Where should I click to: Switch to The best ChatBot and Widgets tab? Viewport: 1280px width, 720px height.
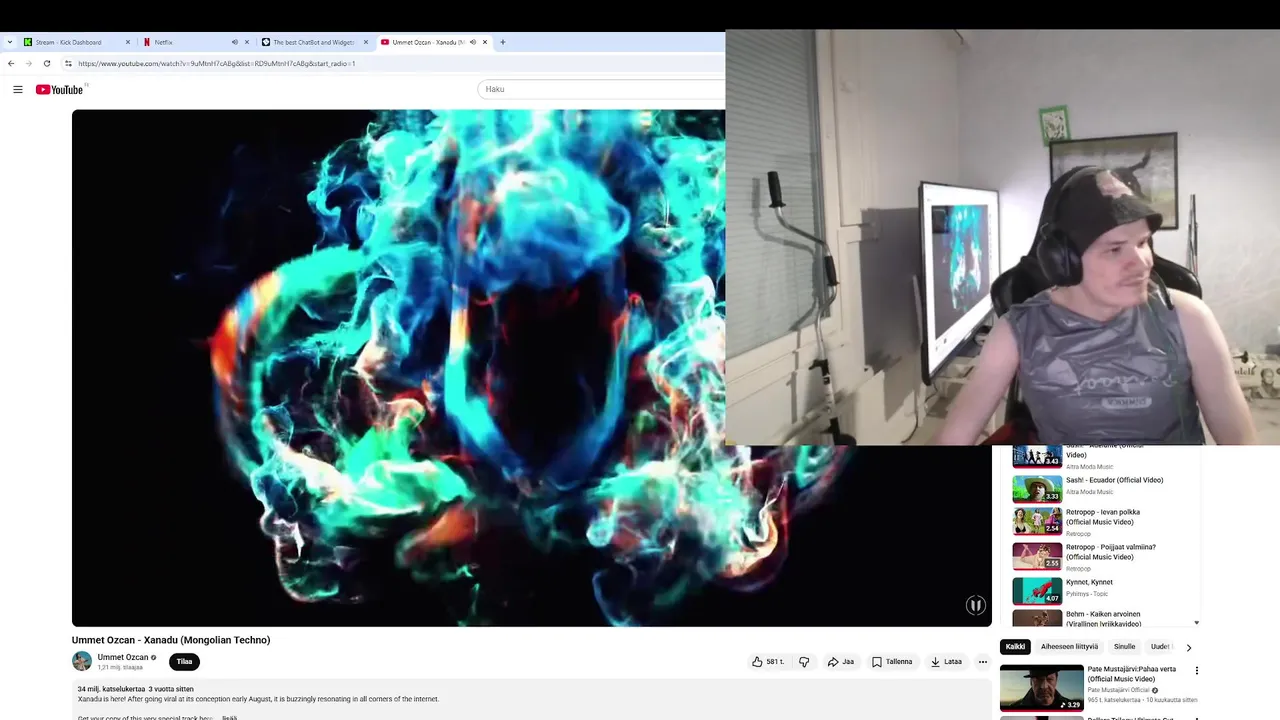pyautogui.click(x=314, y=42)
